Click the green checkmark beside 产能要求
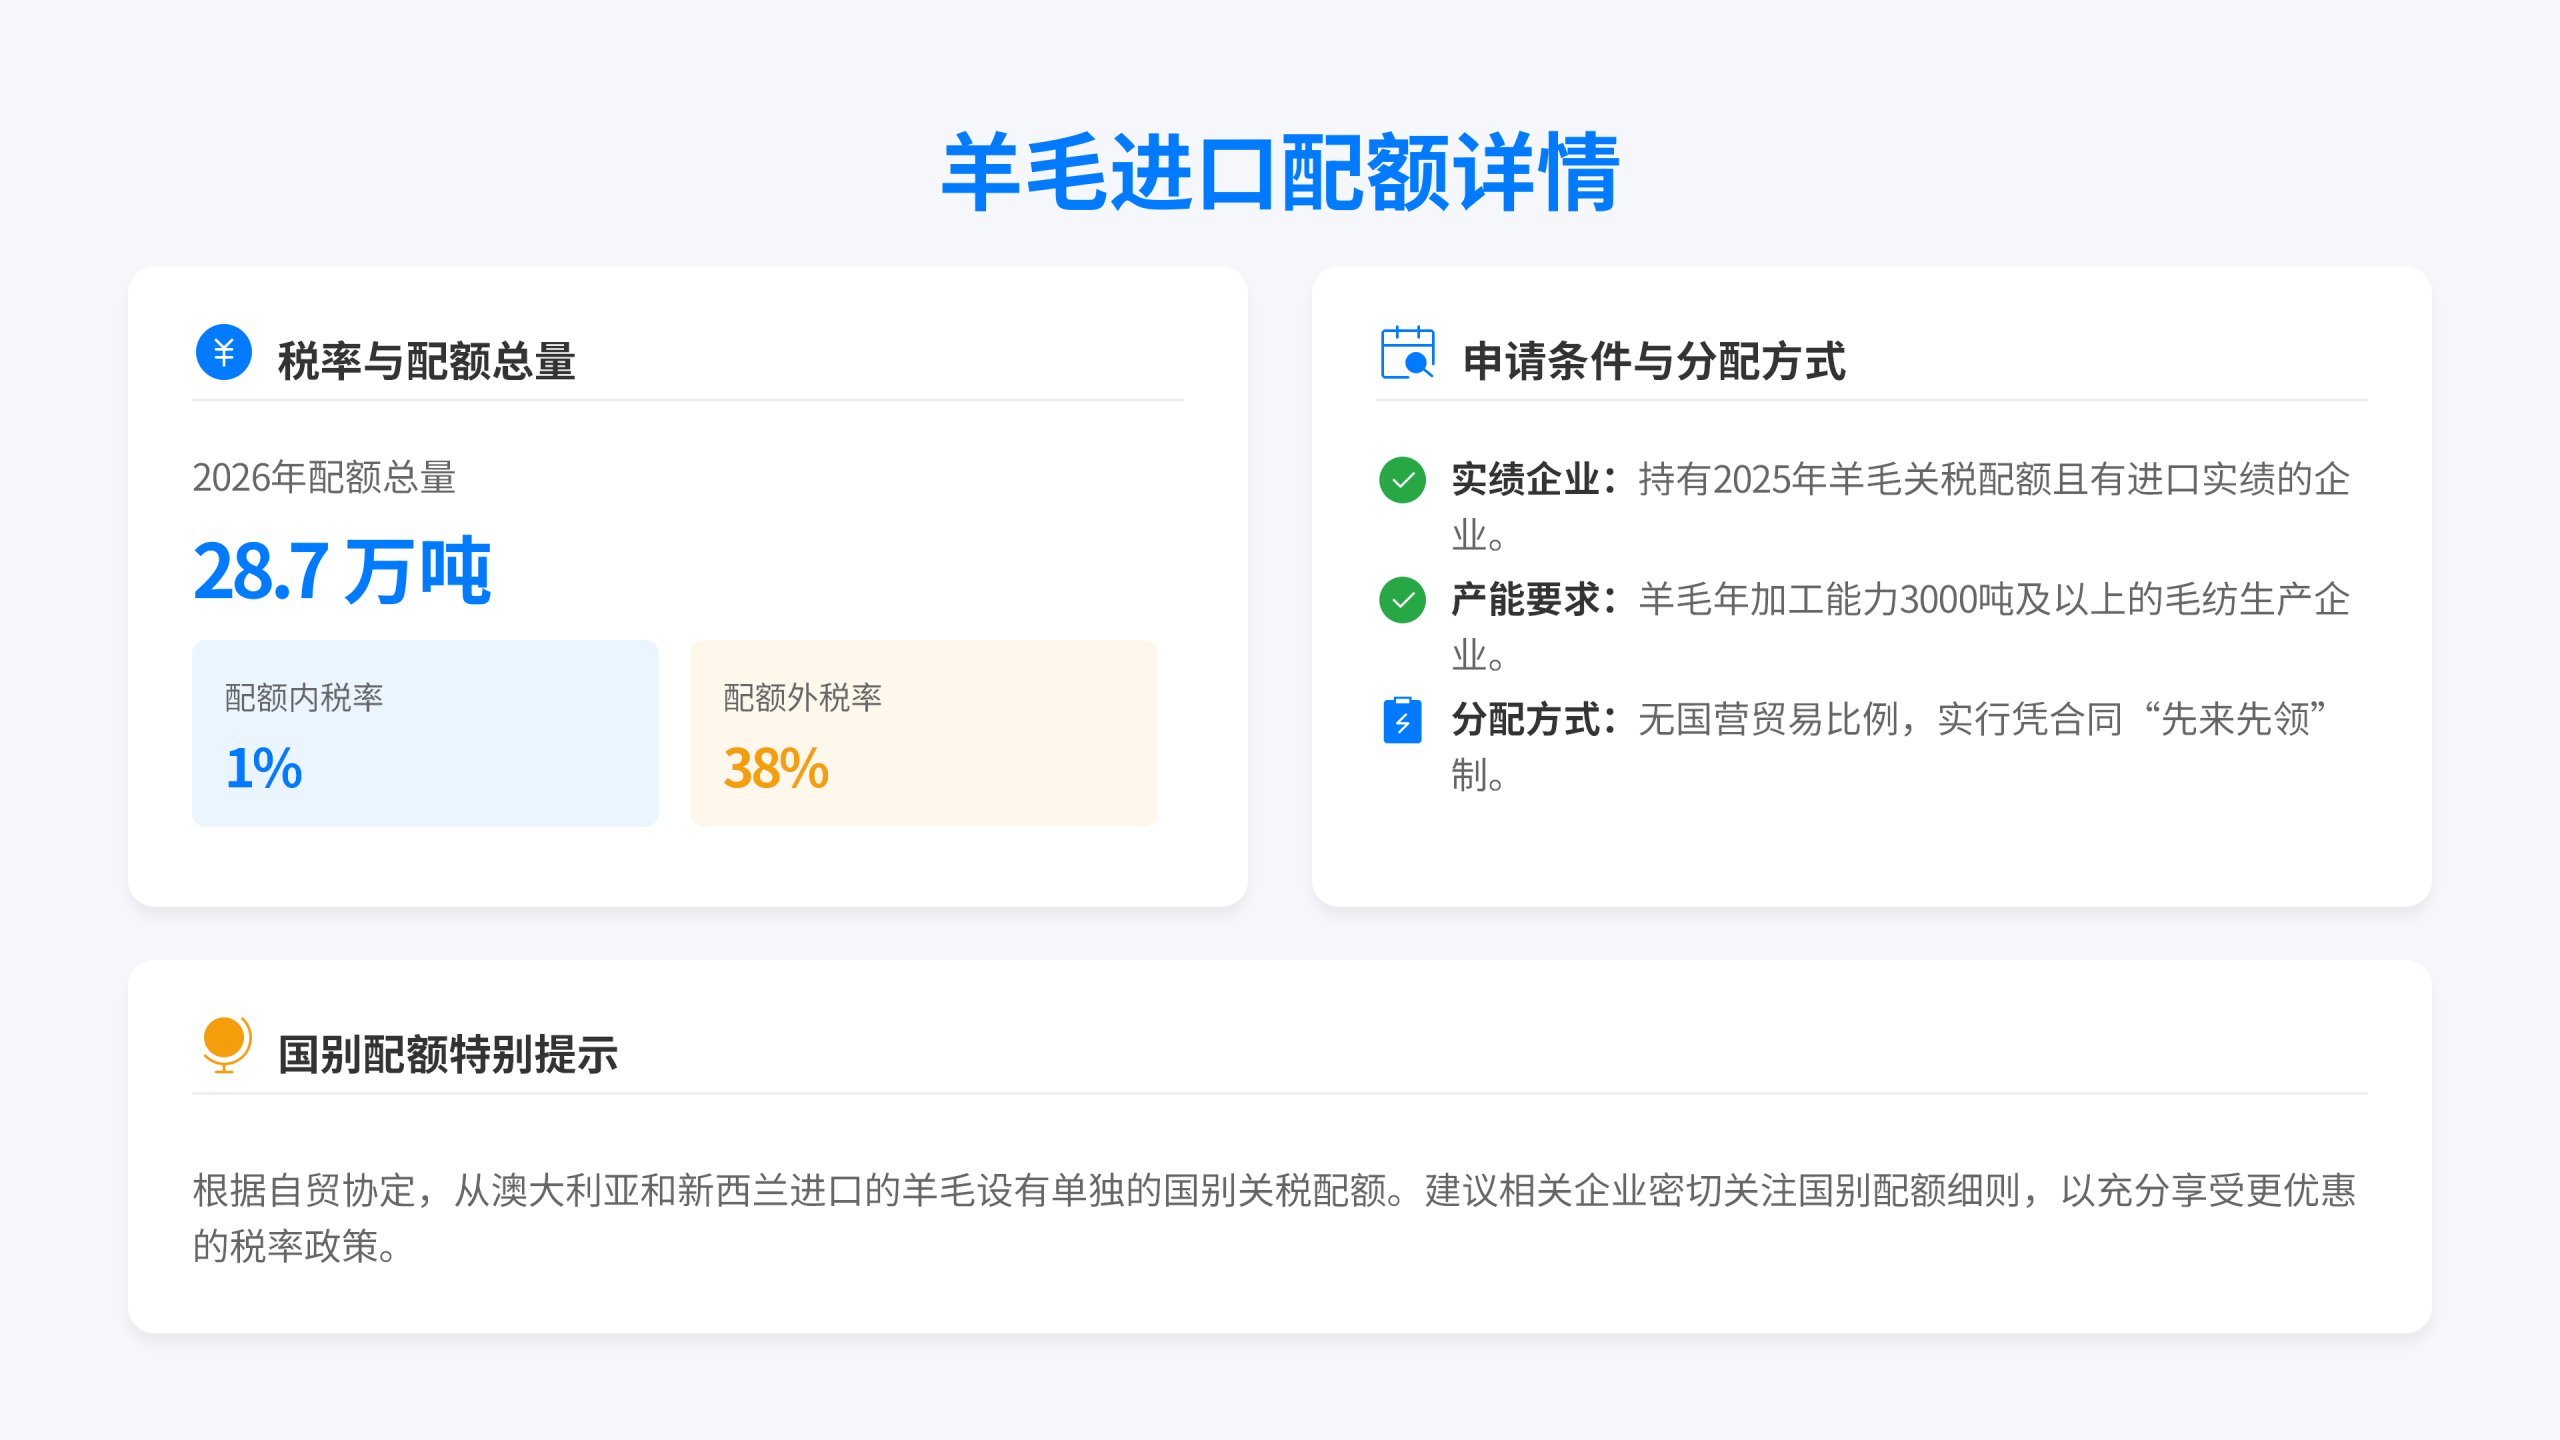2560x1440 pixels. coord(1402,600)
